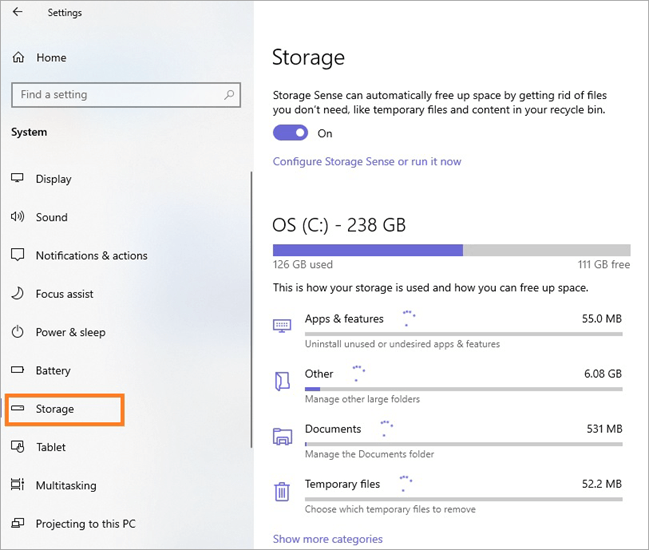
Task: Turn off the Storage Sense toggle
Action: coord(290,133)
